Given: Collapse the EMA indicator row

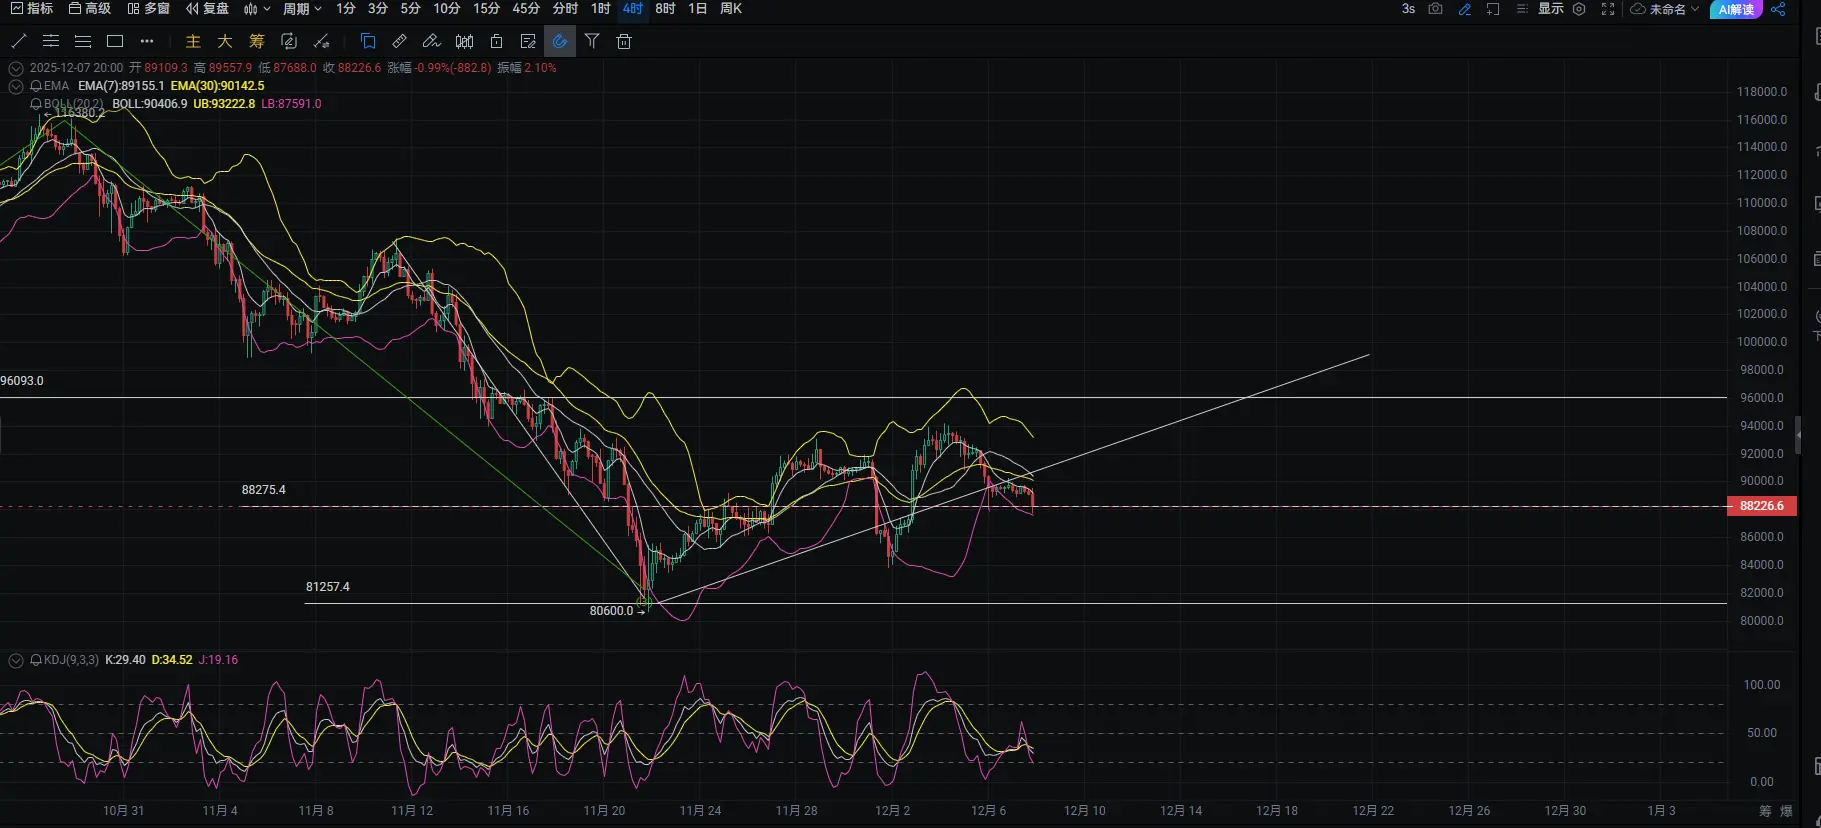Looking at the screenshot, I should (x=16, y=86).
